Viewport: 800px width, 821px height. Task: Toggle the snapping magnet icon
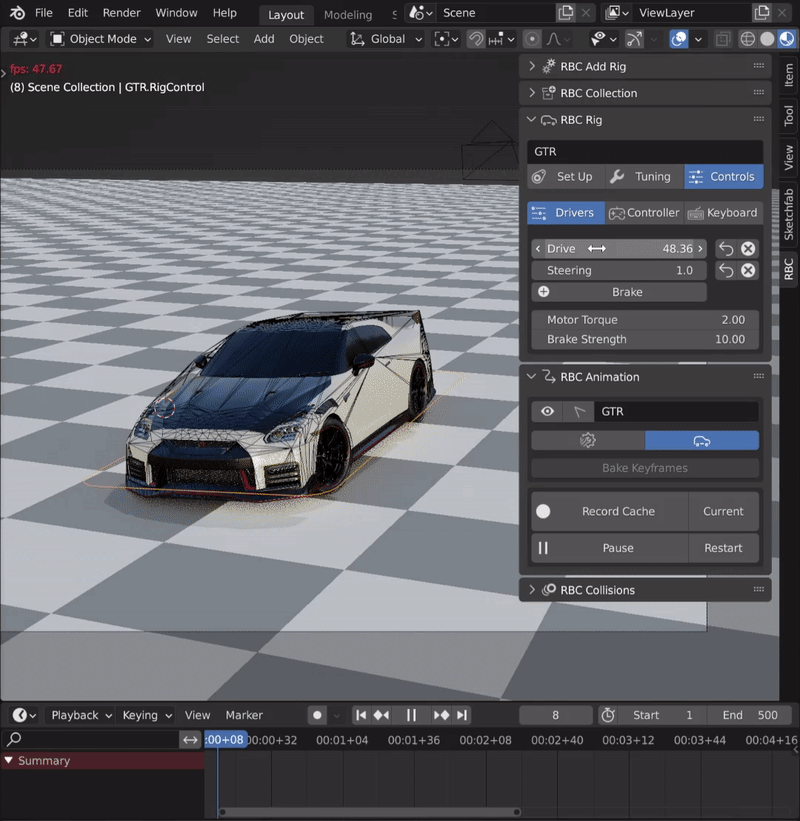tap(475, 39)
